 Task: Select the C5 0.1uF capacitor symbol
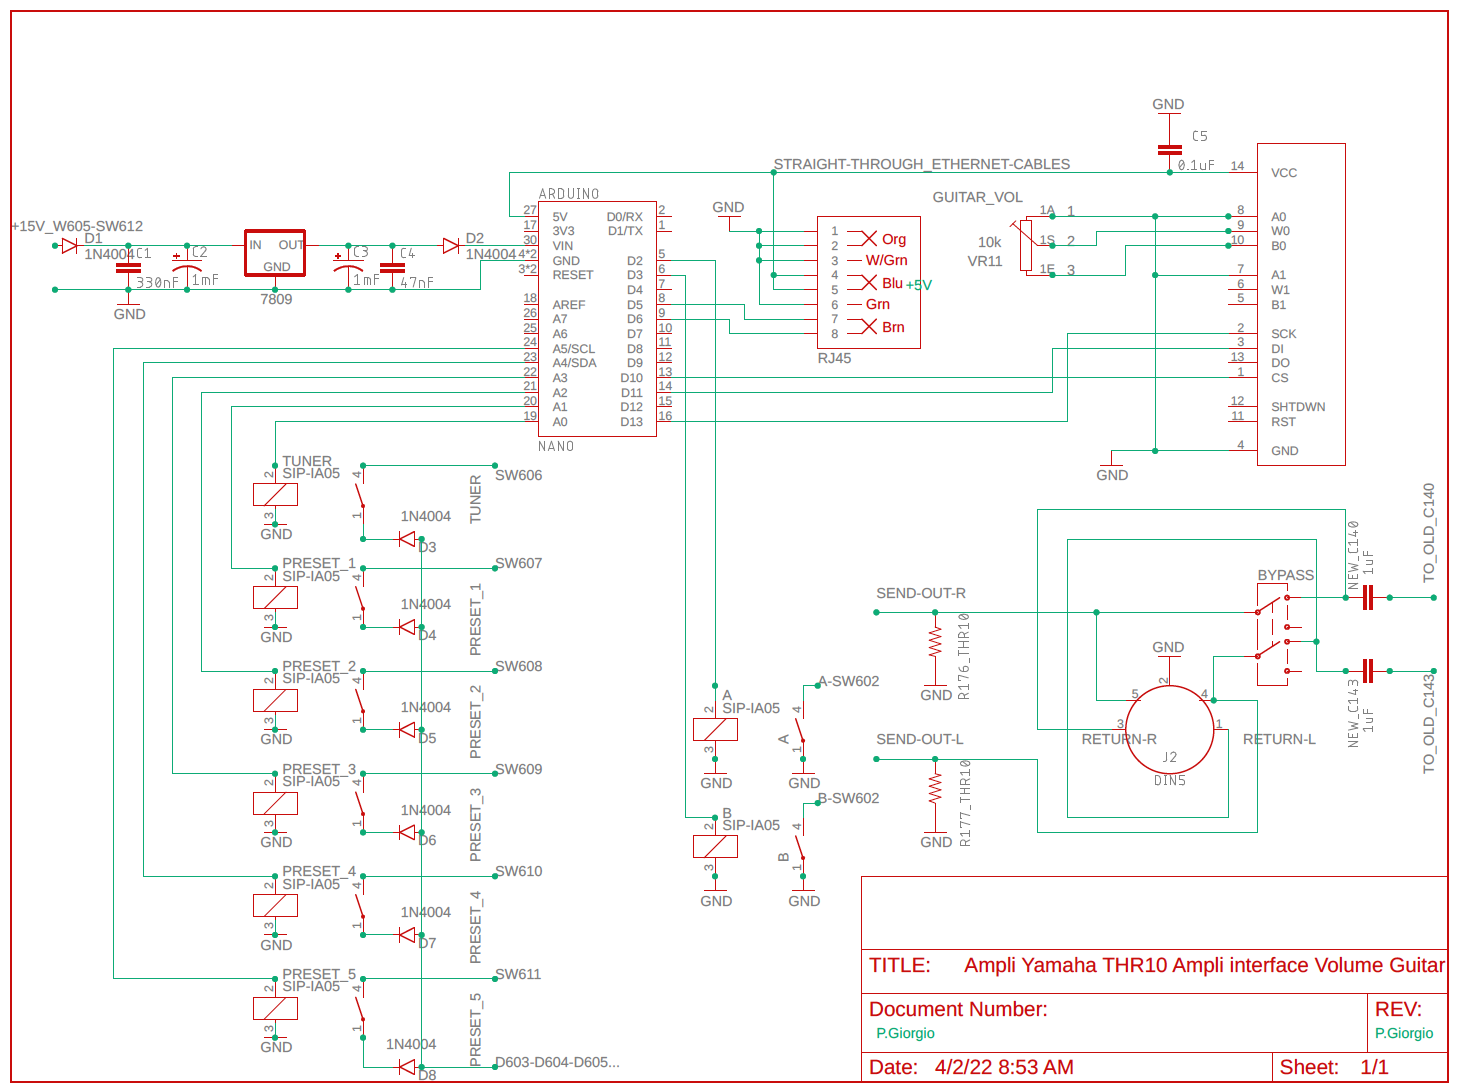click(1169, 149)
